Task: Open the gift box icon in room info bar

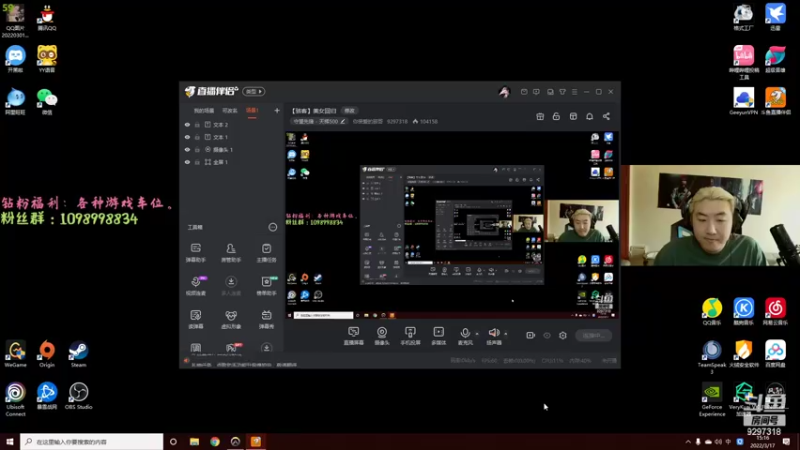Action: [540, 116]
